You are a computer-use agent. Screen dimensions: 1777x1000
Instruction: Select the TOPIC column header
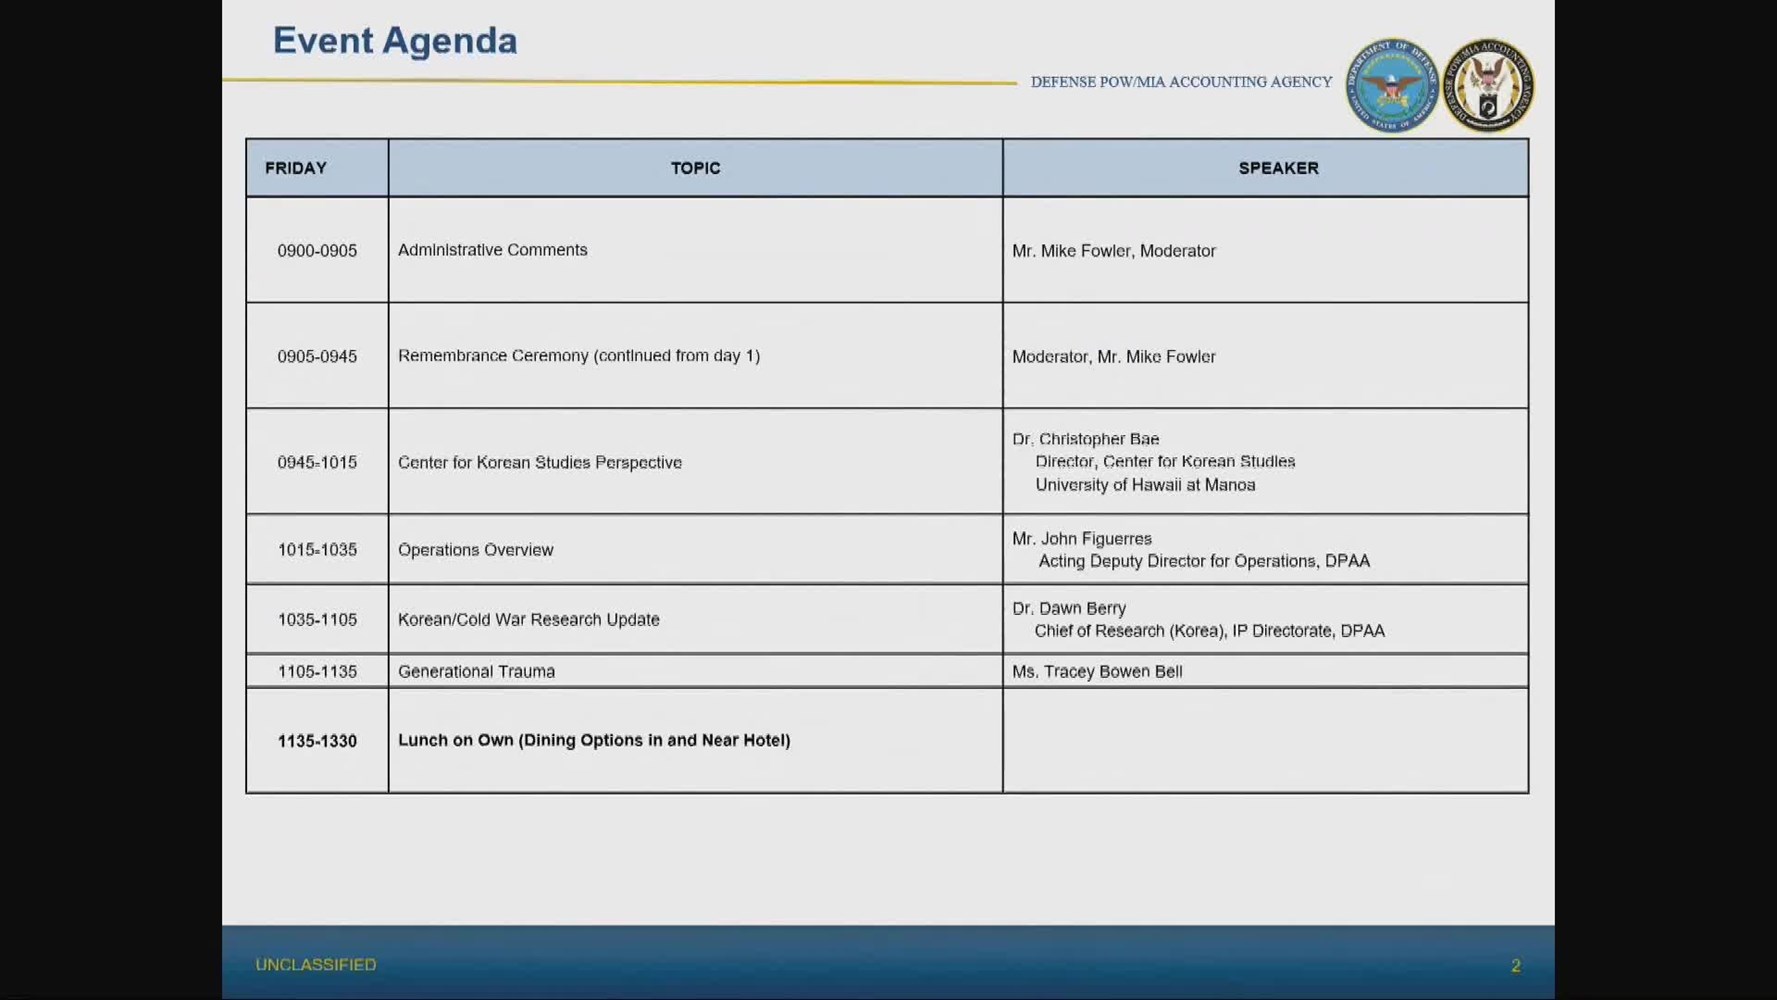(695, 168)
